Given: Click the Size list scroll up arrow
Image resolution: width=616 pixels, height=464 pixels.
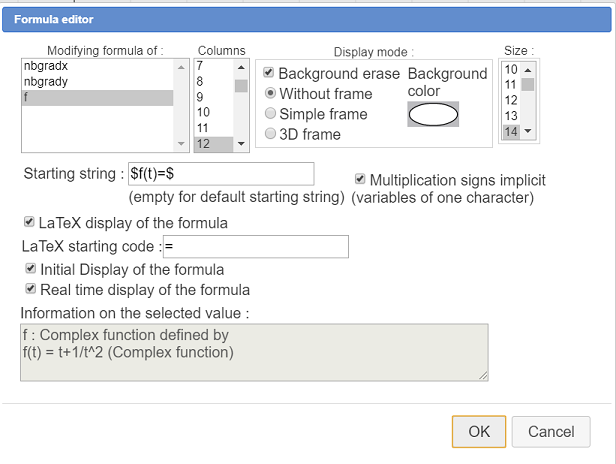Looking at the screenshot, I should point(528,70).
